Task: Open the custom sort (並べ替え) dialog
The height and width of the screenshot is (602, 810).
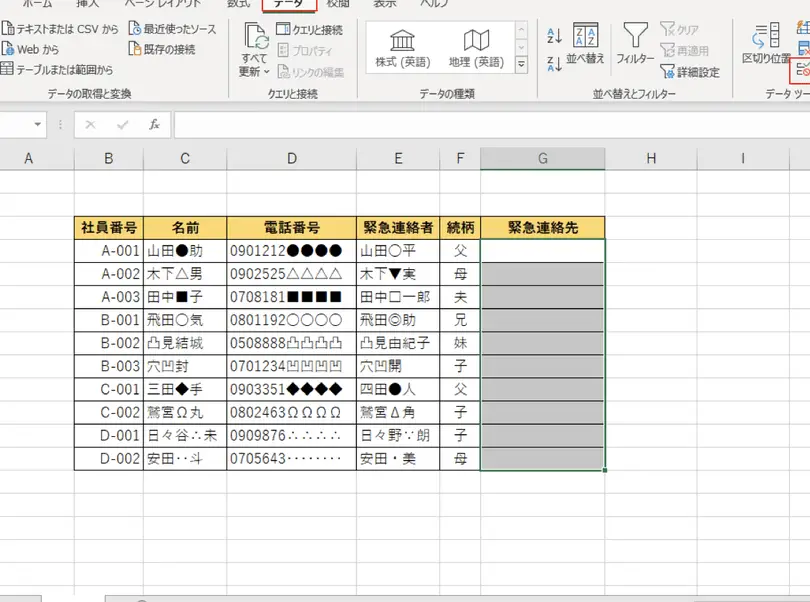Action: pyautogui.click(x=585, y=46)
